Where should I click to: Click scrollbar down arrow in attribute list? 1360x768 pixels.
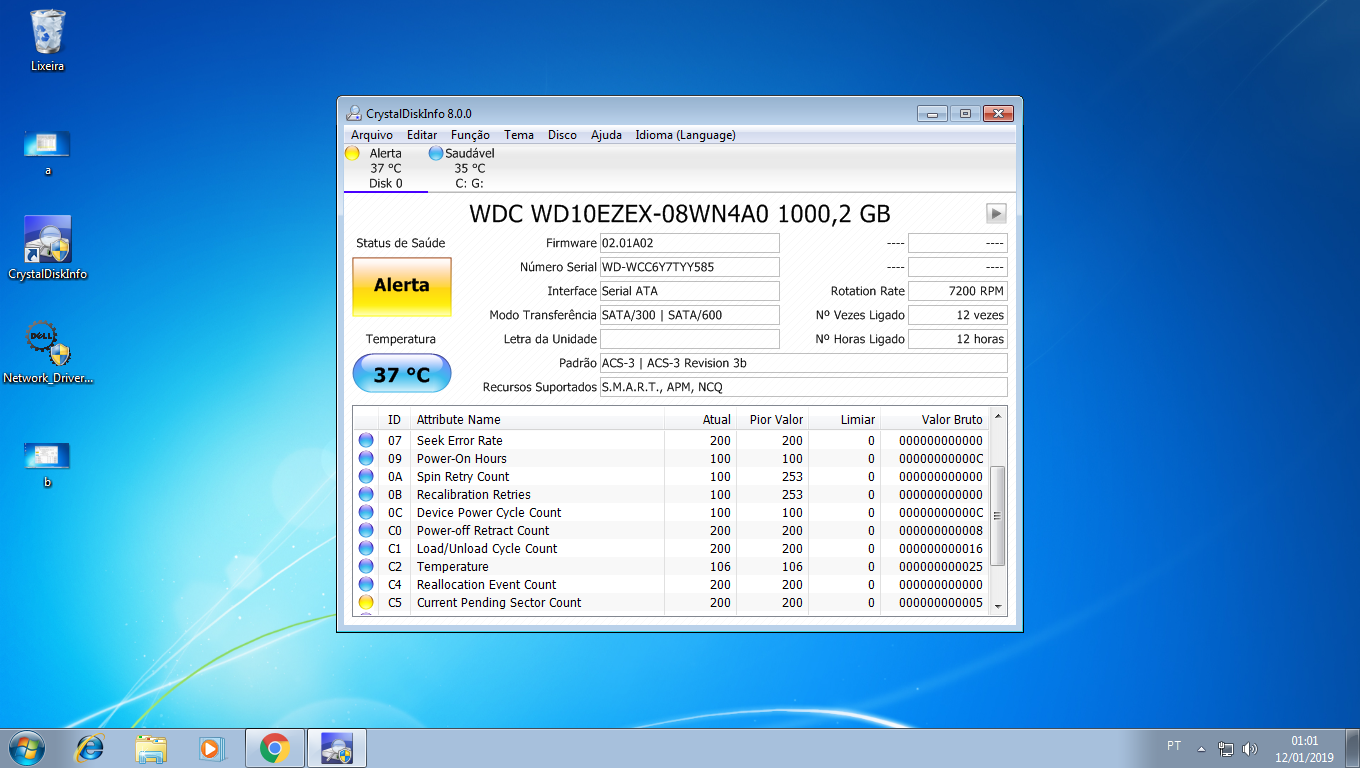click(x=997, y=605)
